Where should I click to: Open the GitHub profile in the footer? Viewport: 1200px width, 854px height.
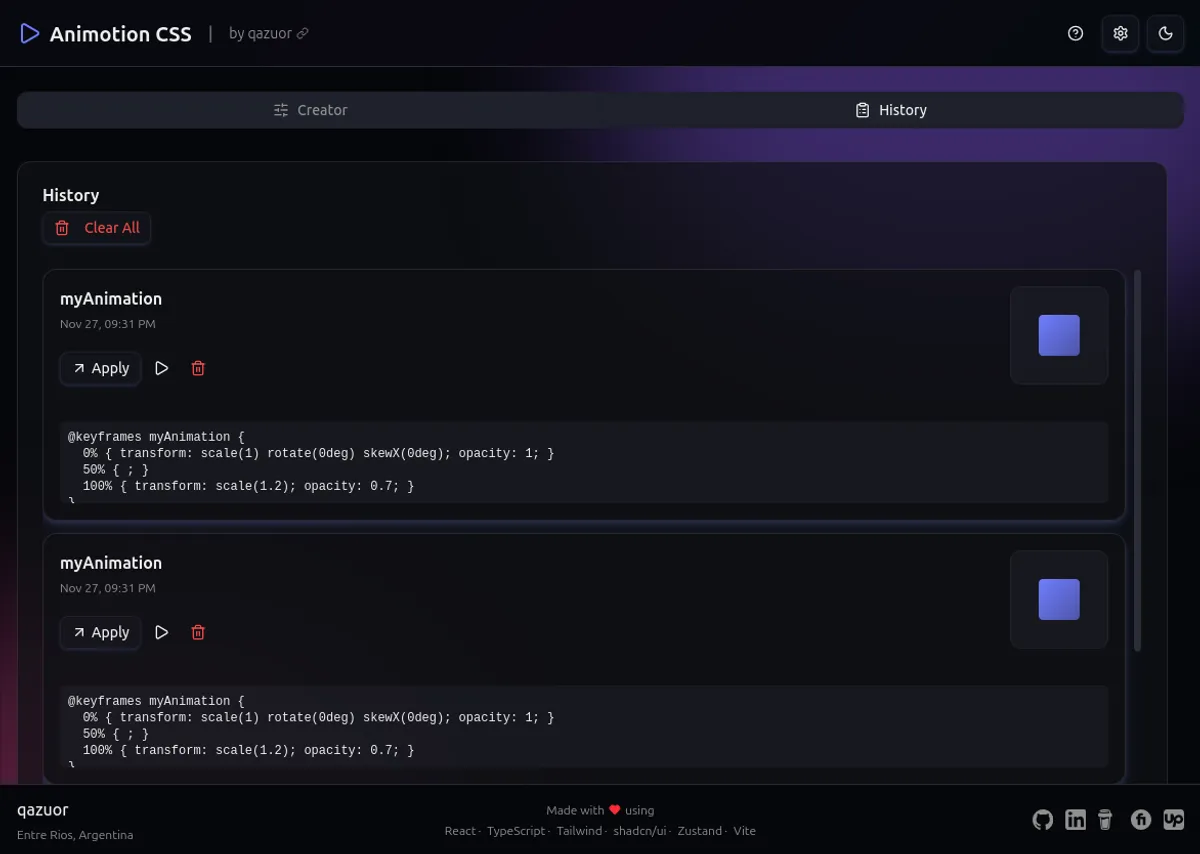click(1043, 819)
